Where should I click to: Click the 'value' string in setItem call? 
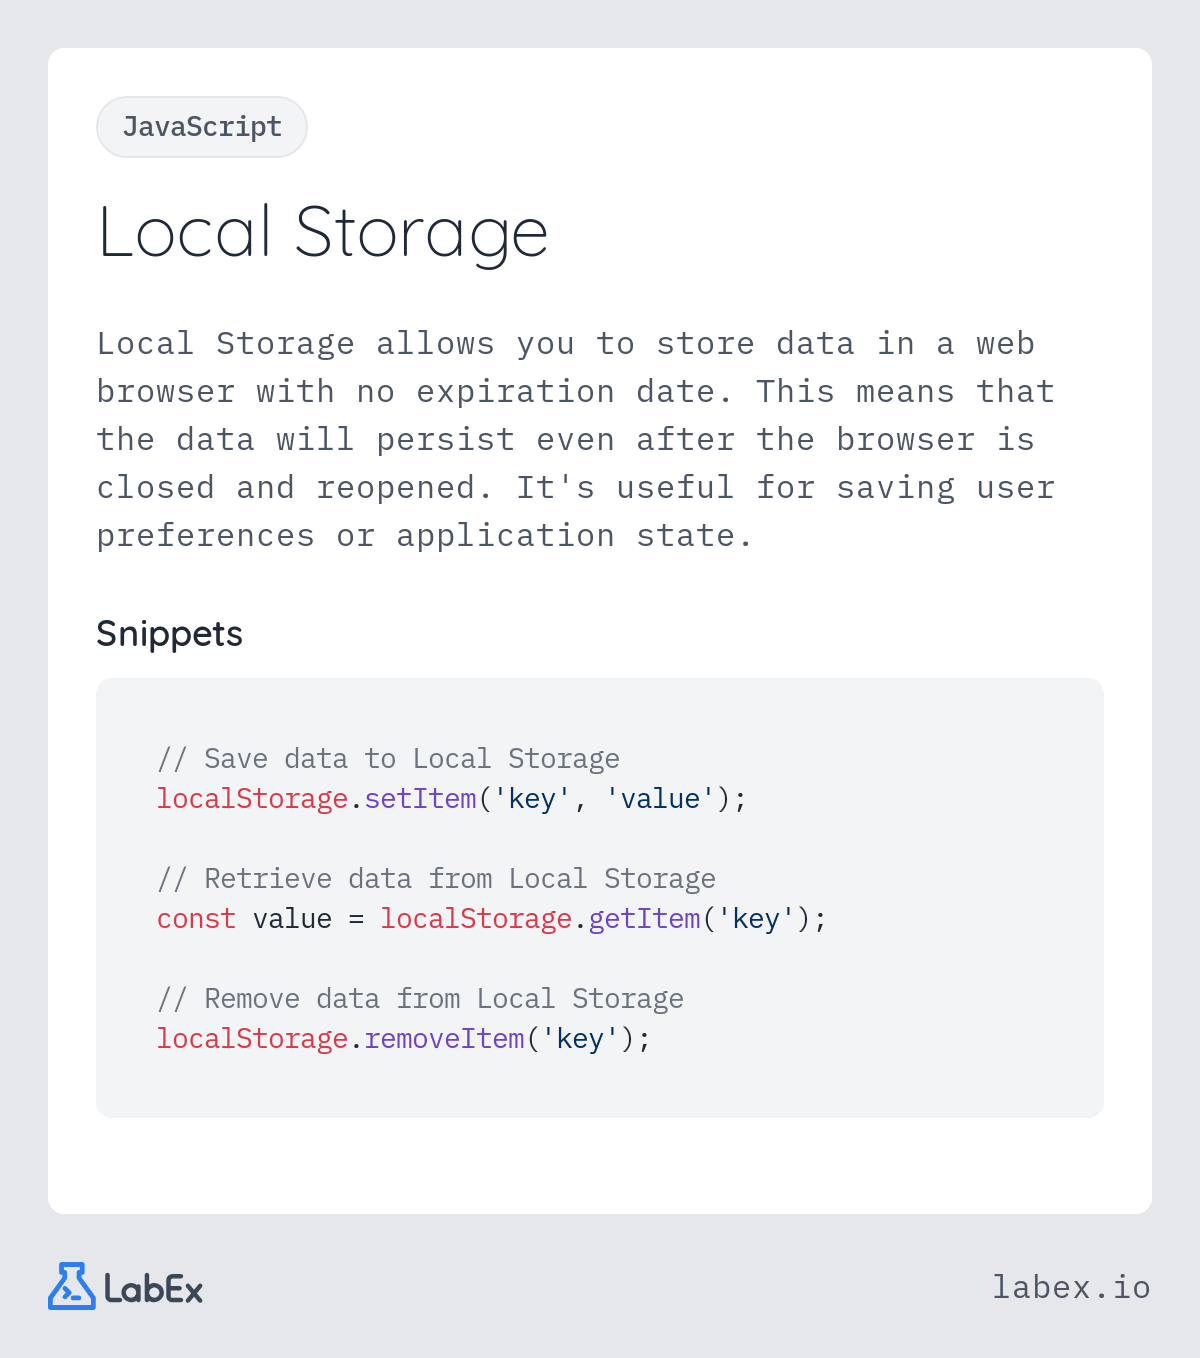tap(660, 799)
